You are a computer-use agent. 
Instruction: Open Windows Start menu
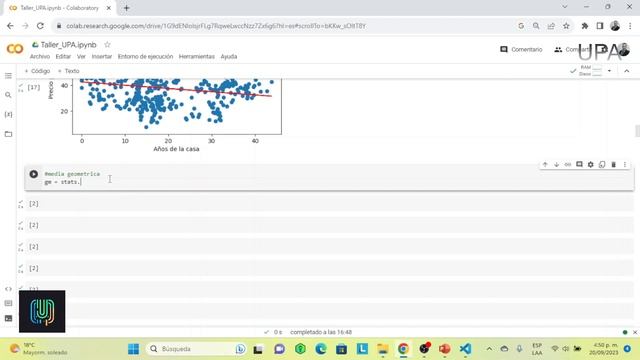133,349
